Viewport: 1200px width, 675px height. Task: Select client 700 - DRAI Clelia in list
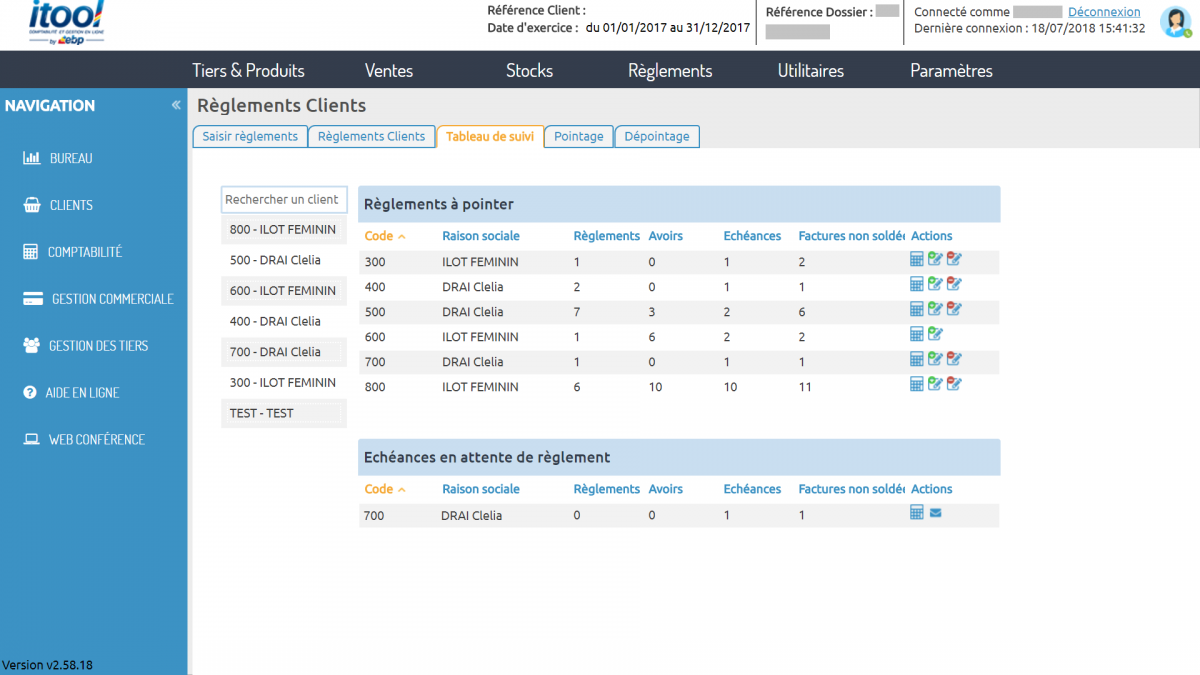(284, 352)
